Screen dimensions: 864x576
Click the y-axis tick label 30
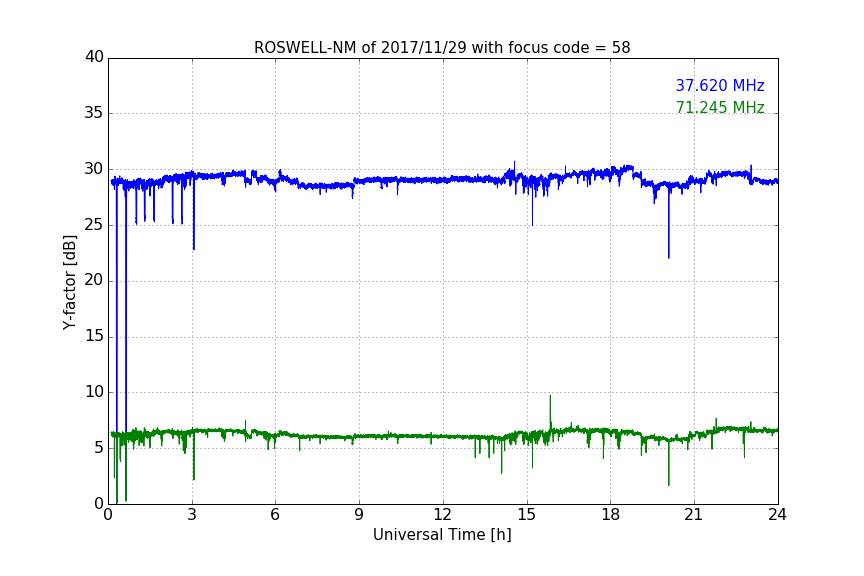pos(94,169)
